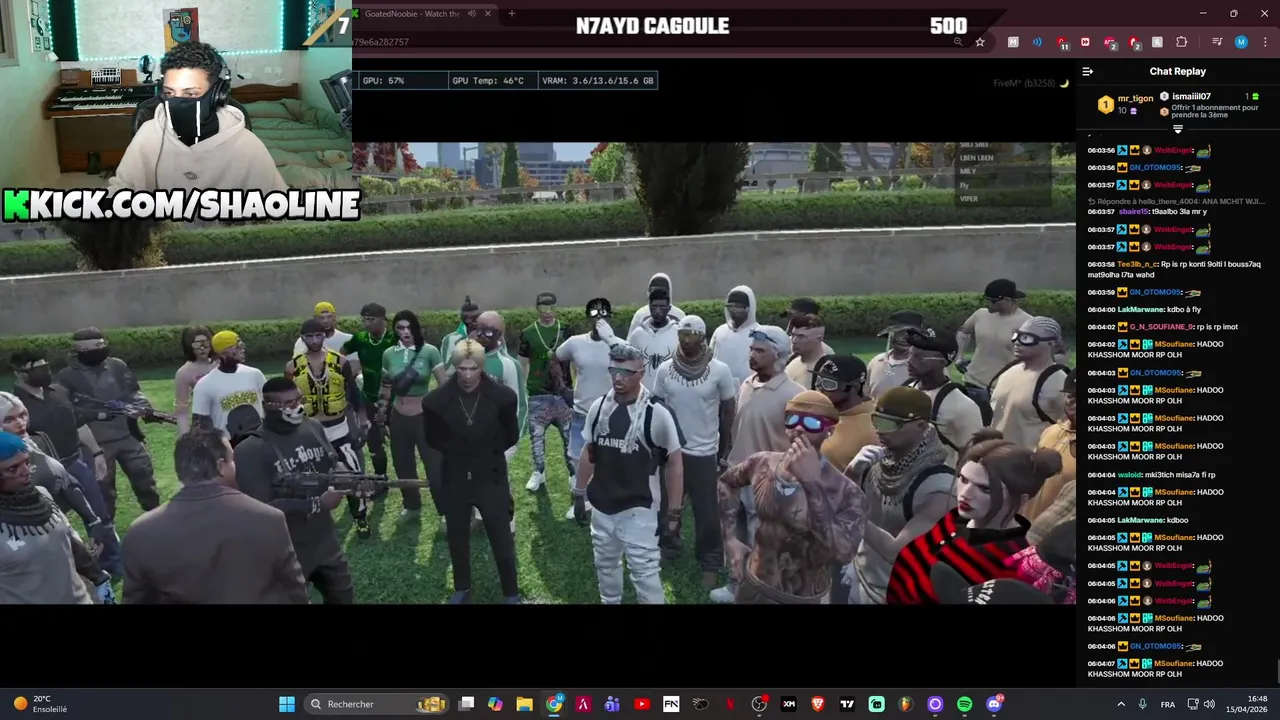Viewport: 1280px width, 720px height.
Task: Click the chat panel scrollbar
Action: click(x=1277, y=671)
